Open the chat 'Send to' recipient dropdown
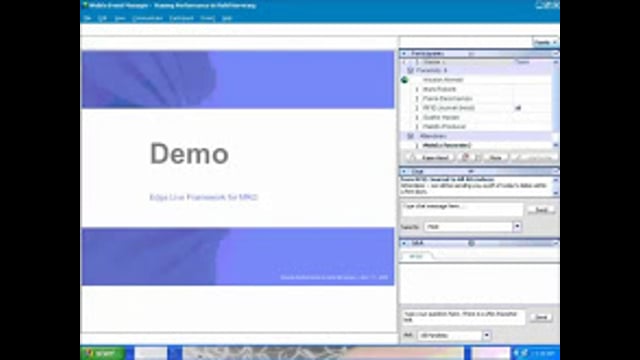The height and width of the screenshot is (360, 640). 517,227
